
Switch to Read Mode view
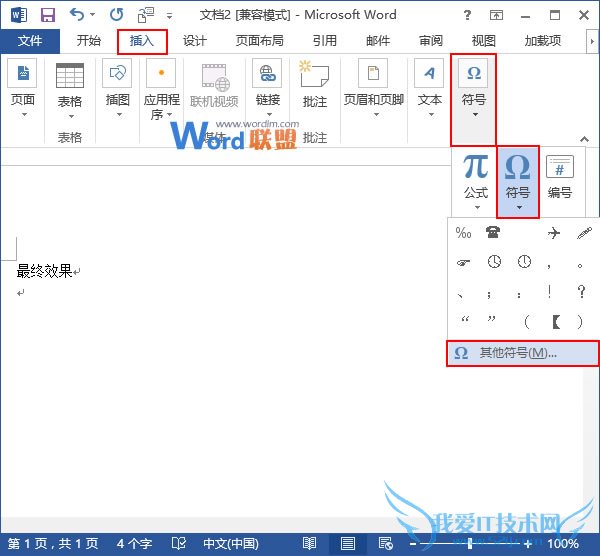pyautogui.click(x=309, y=543)
